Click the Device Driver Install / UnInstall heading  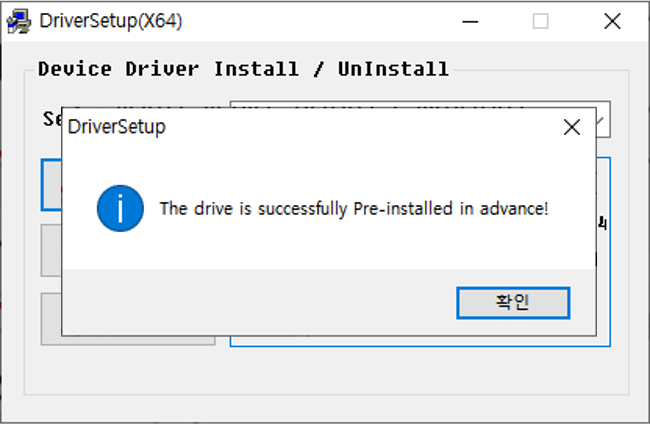point(243,69)
